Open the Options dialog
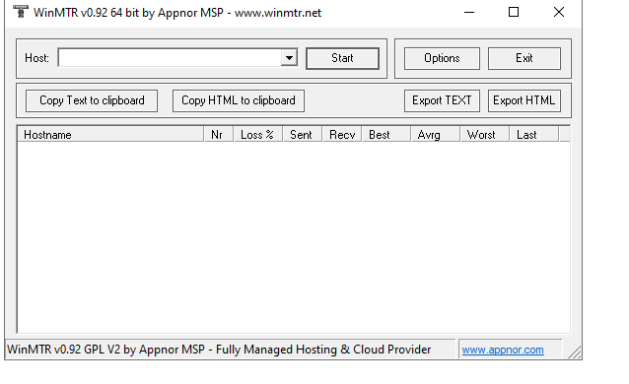The height and width of the screenshot is (384, 629). point(442,58)
